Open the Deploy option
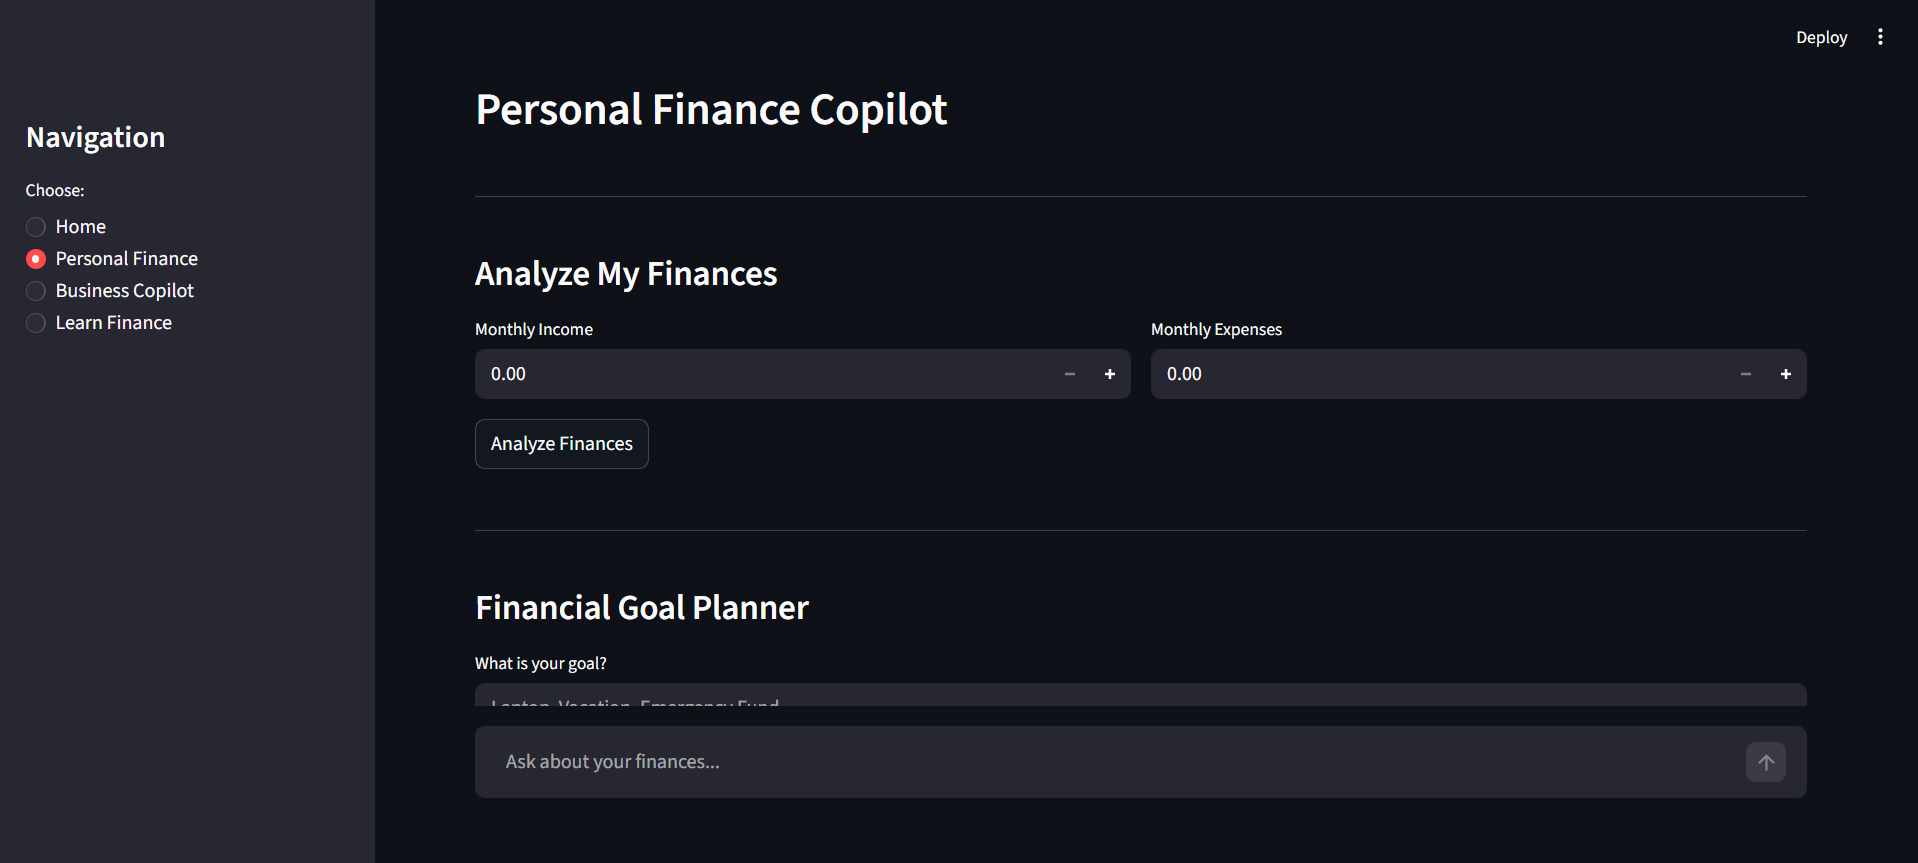Screen dimensions: 1918x863 point(1821,37)
